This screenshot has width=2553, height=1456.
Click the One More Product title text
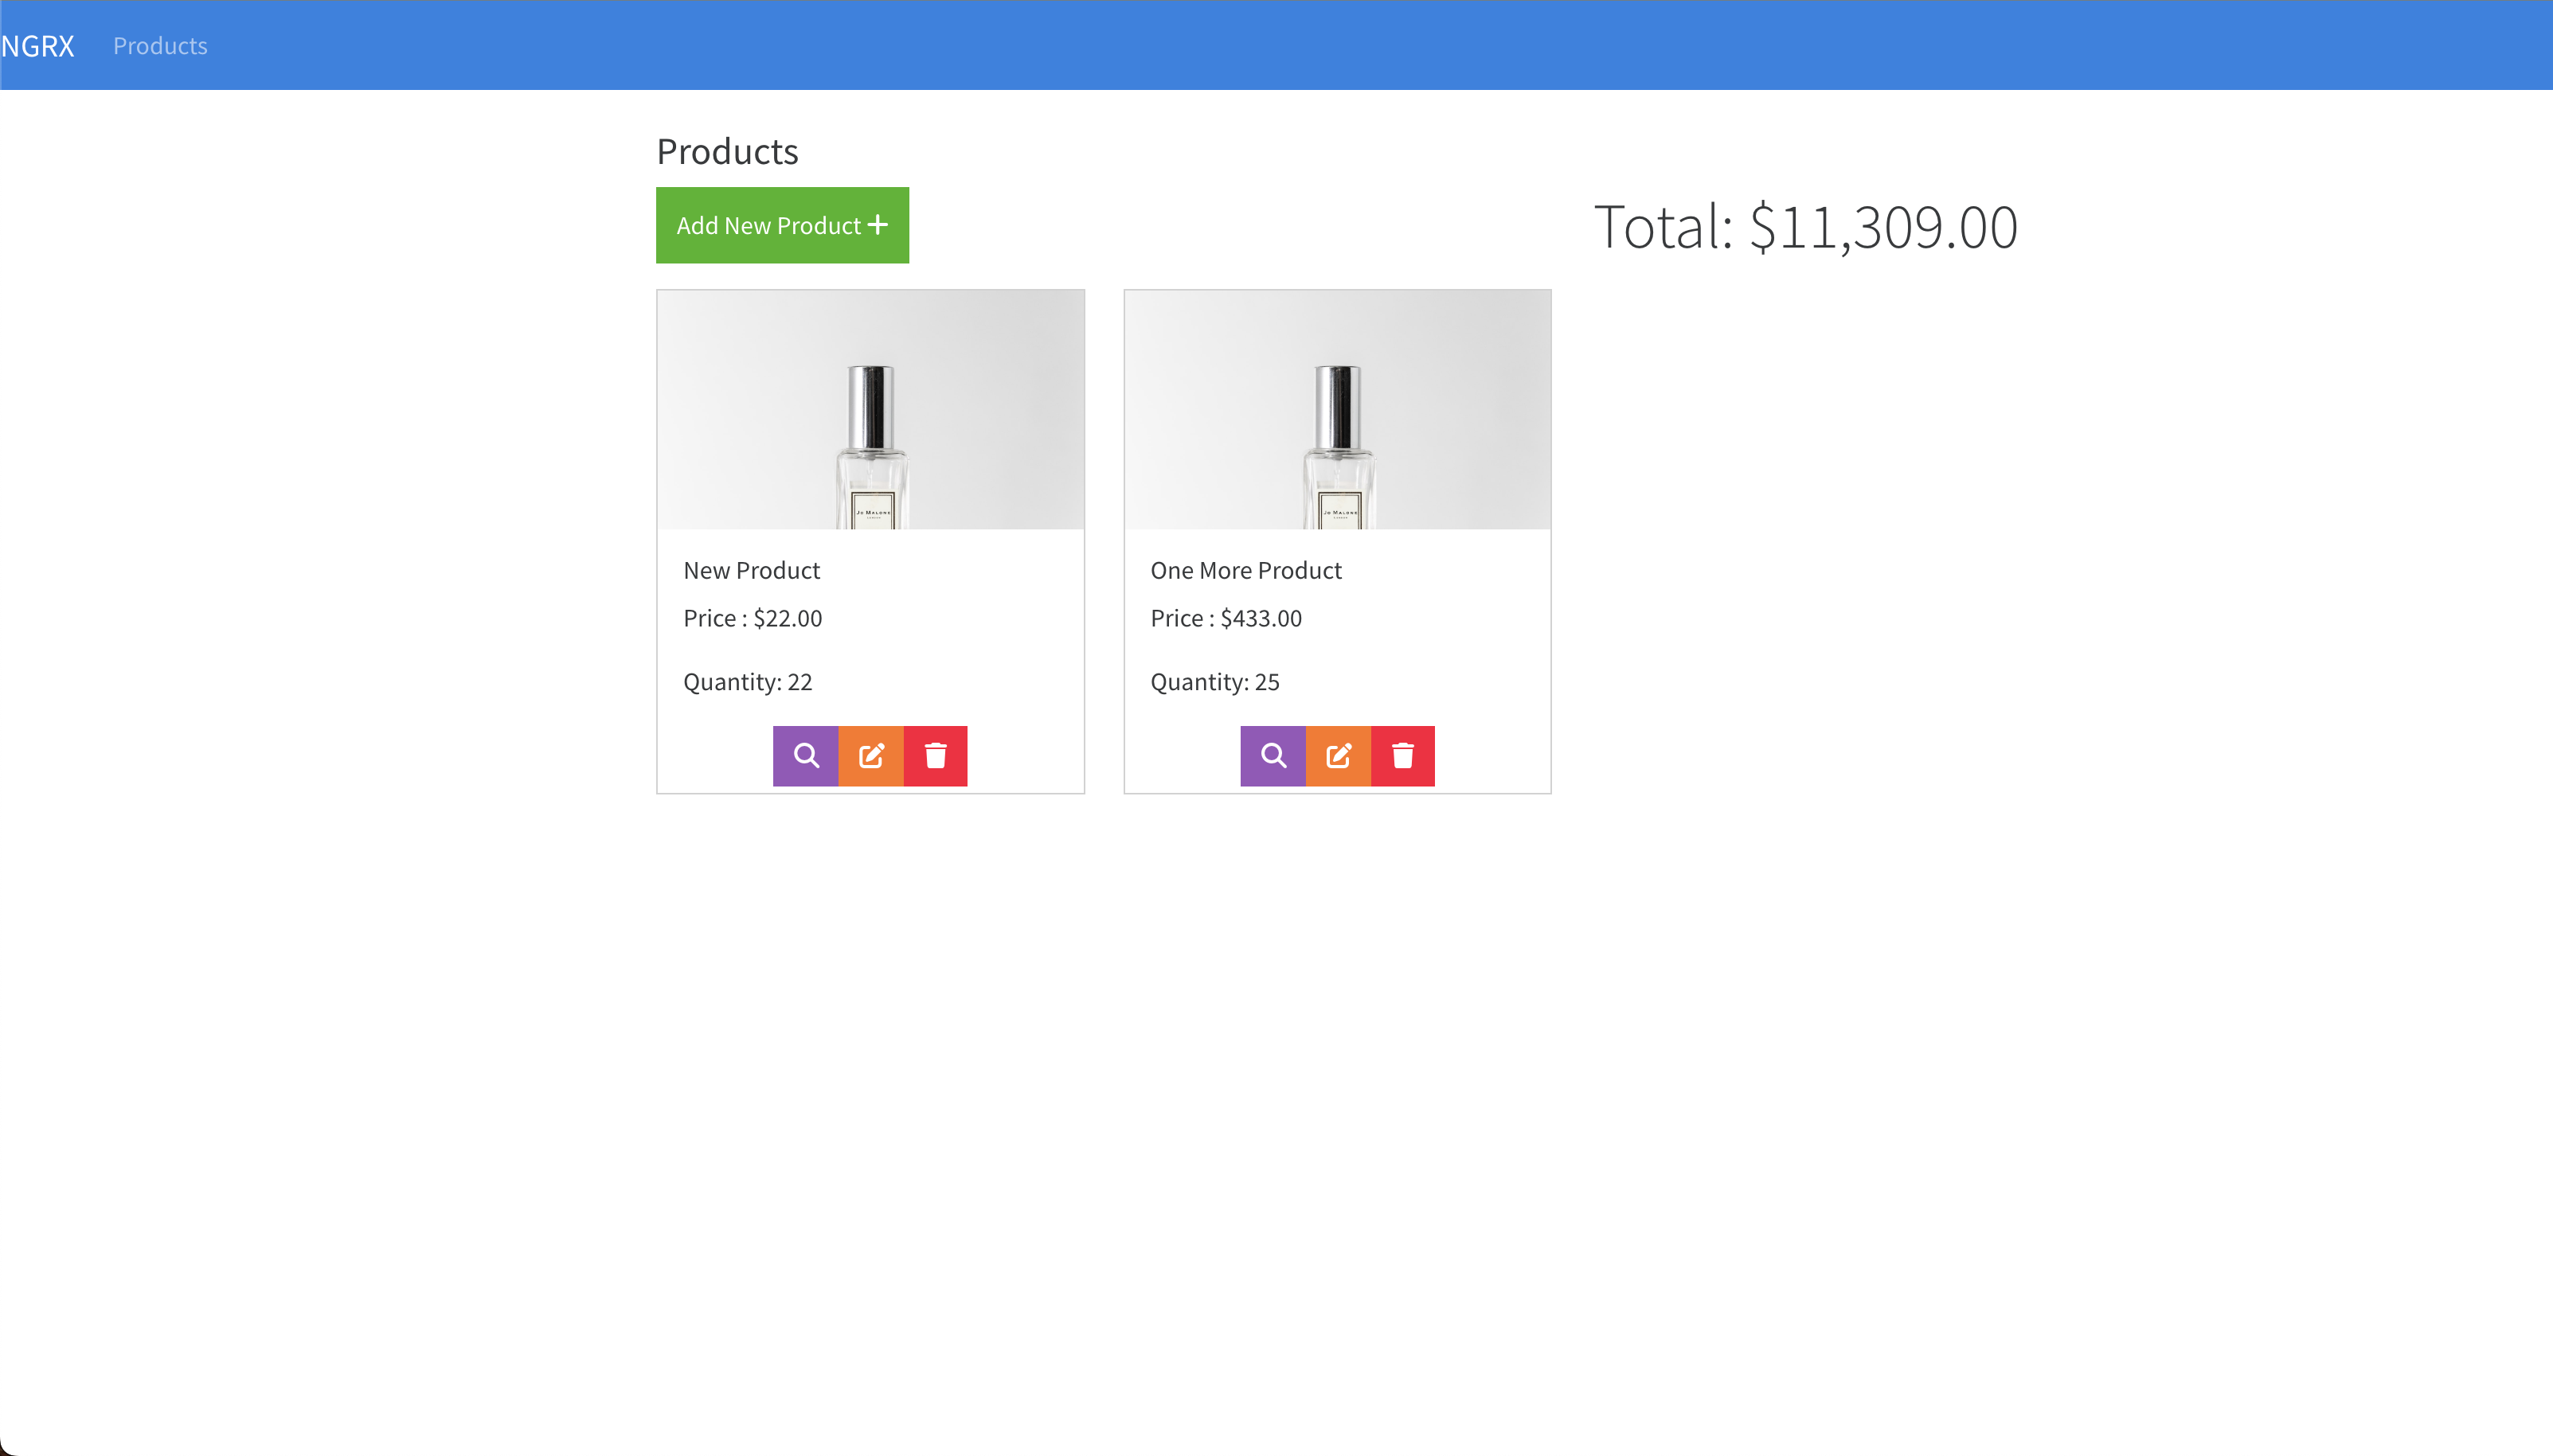[1246, 569]
